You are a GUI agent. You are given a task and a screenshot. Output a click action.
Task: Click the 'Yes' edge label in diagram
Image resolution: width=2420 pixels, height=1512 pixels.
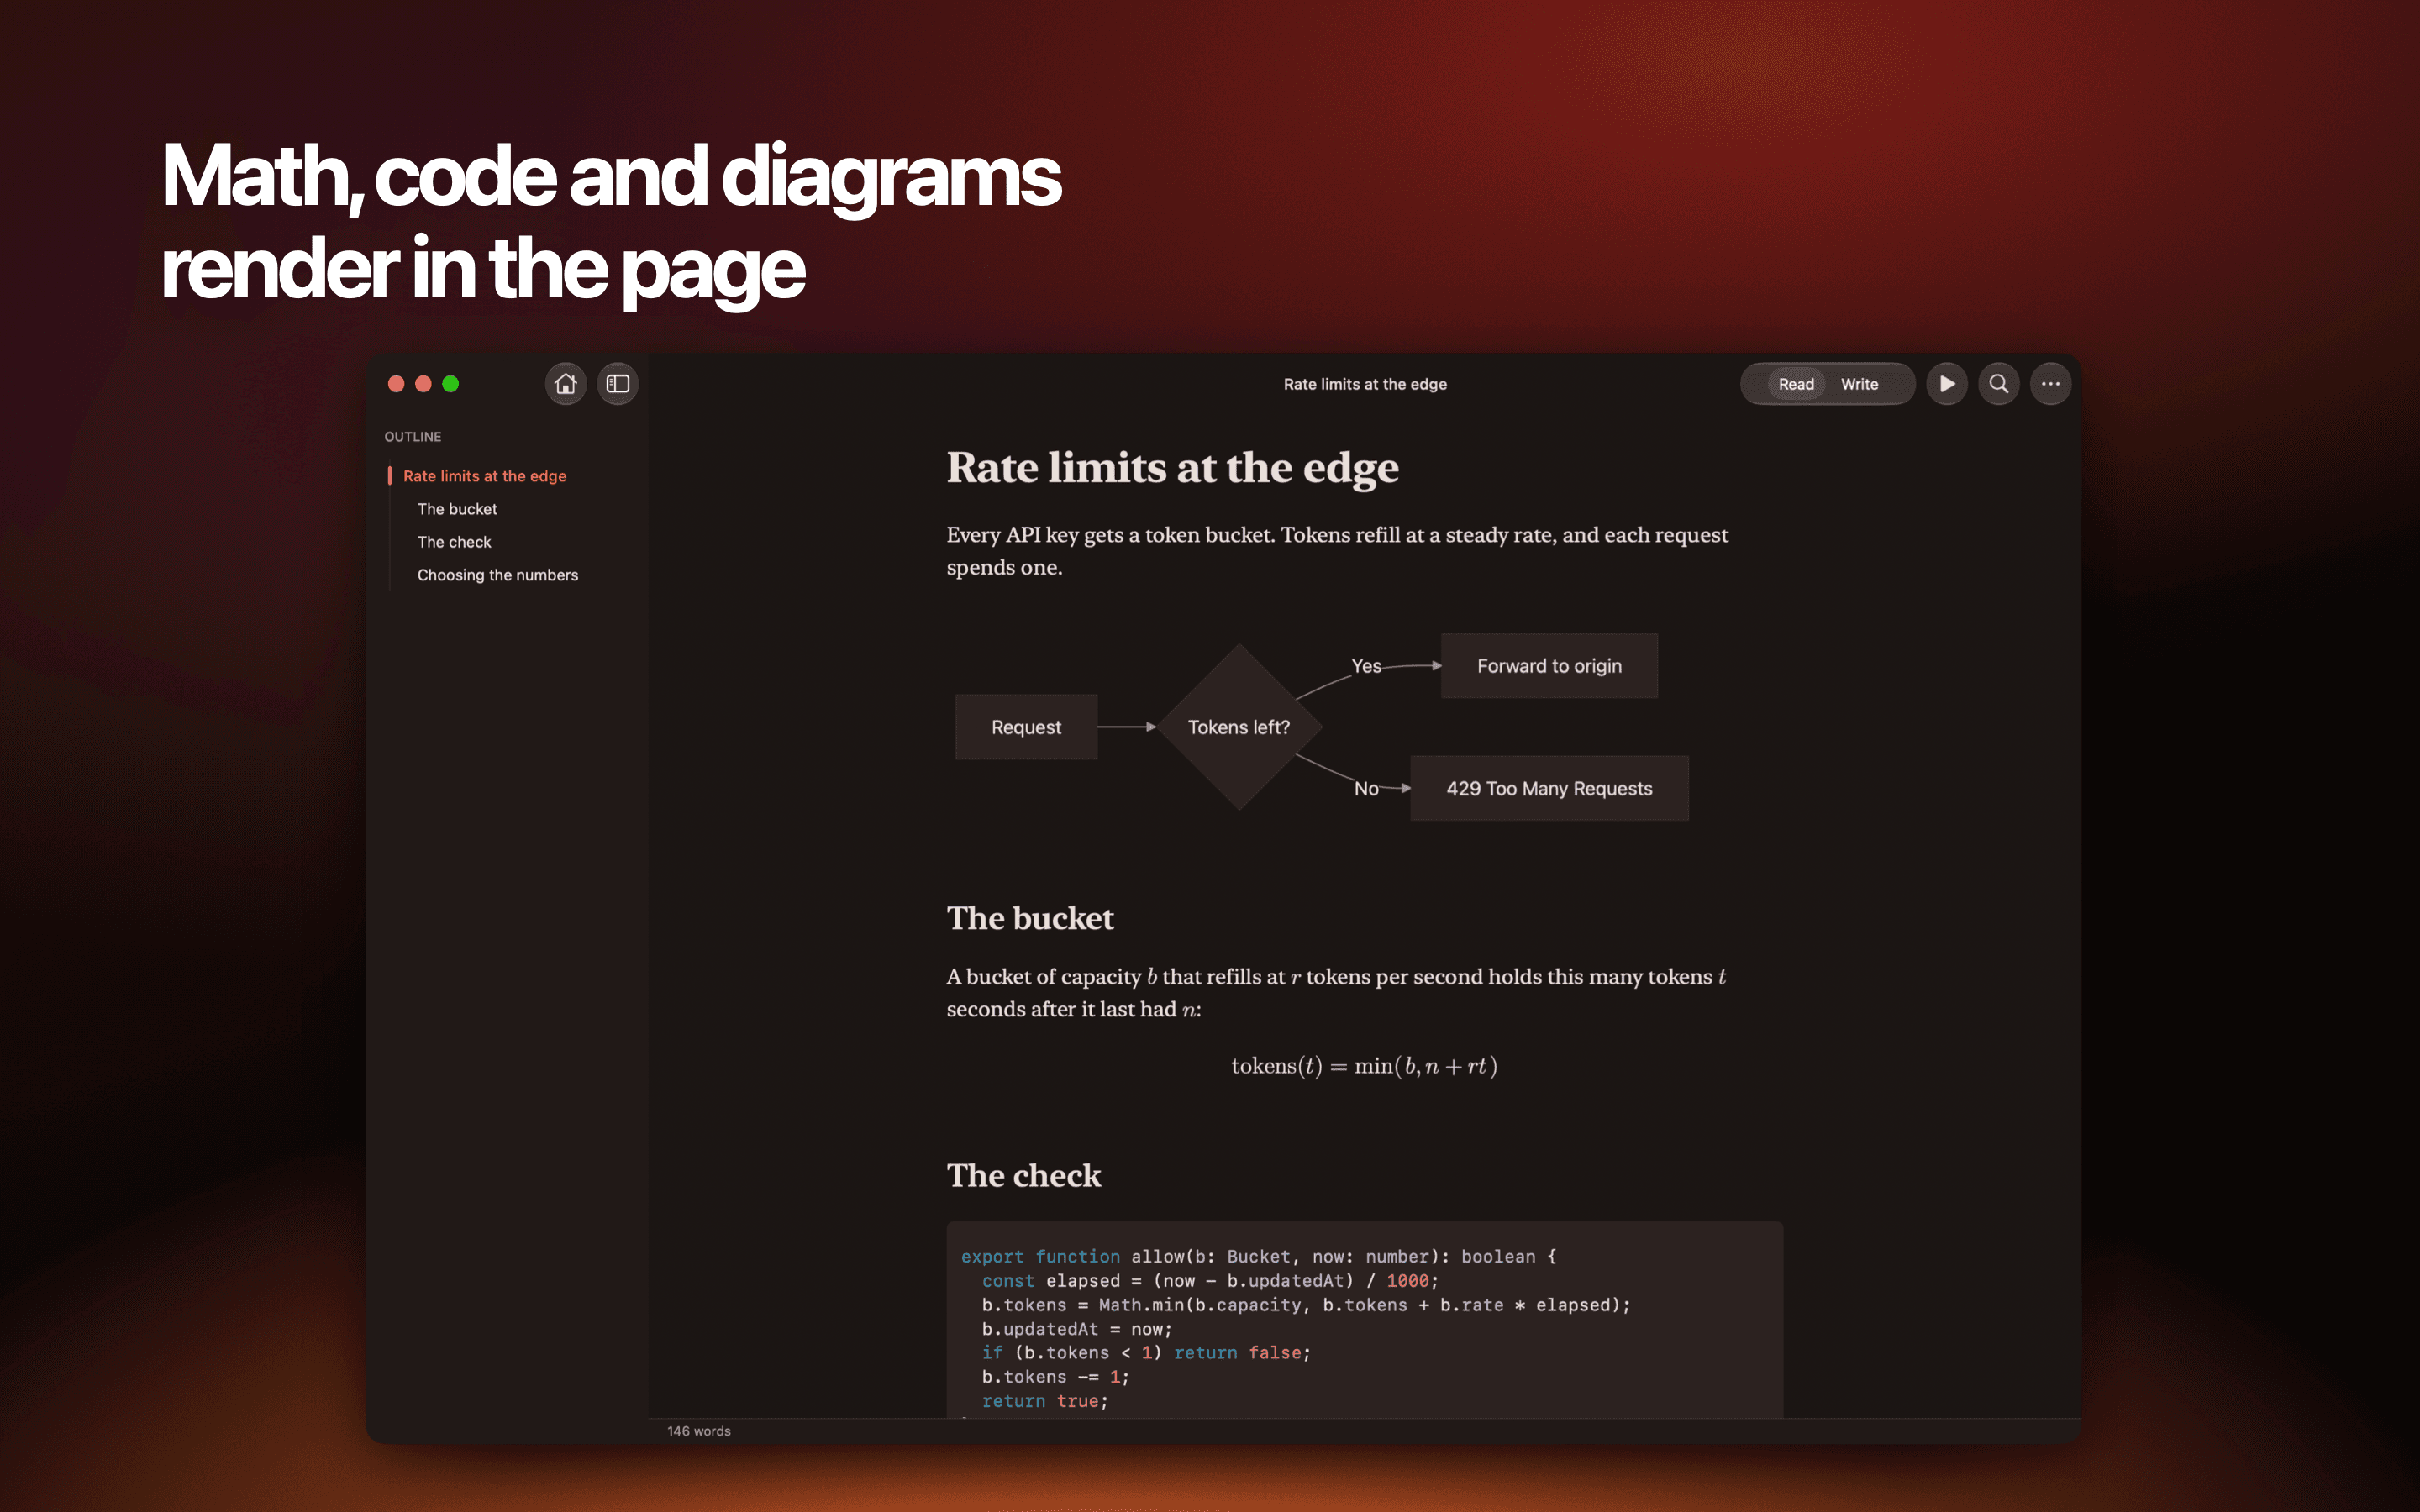[x=1366, y=666]
